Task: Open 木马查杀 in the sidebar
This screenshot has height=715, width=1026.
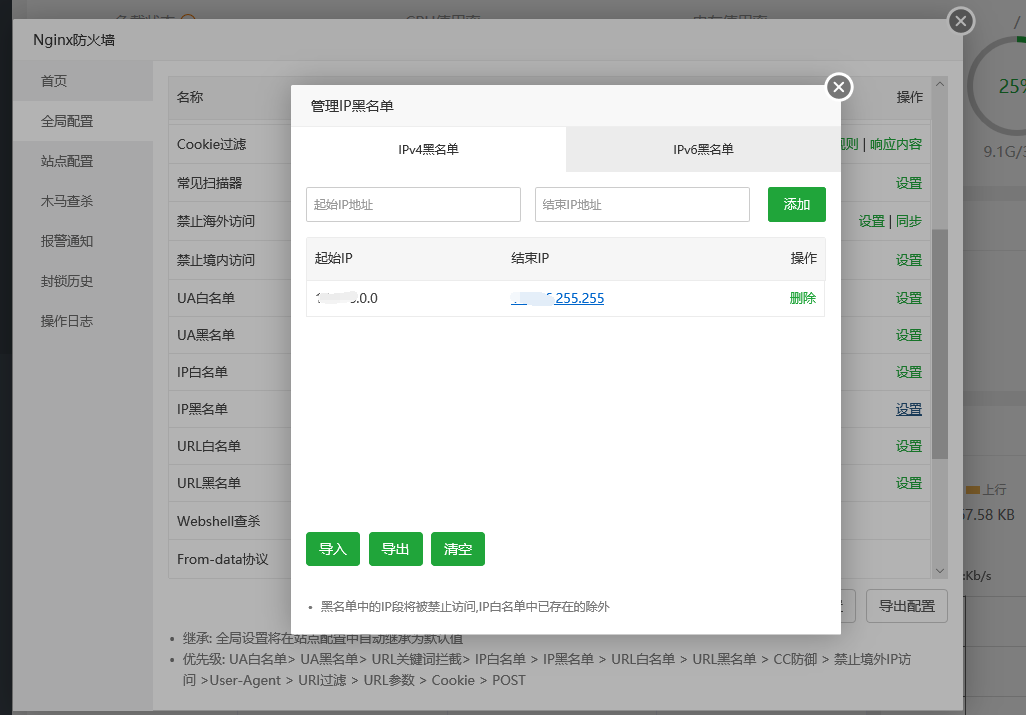Action: coord(83,201)
